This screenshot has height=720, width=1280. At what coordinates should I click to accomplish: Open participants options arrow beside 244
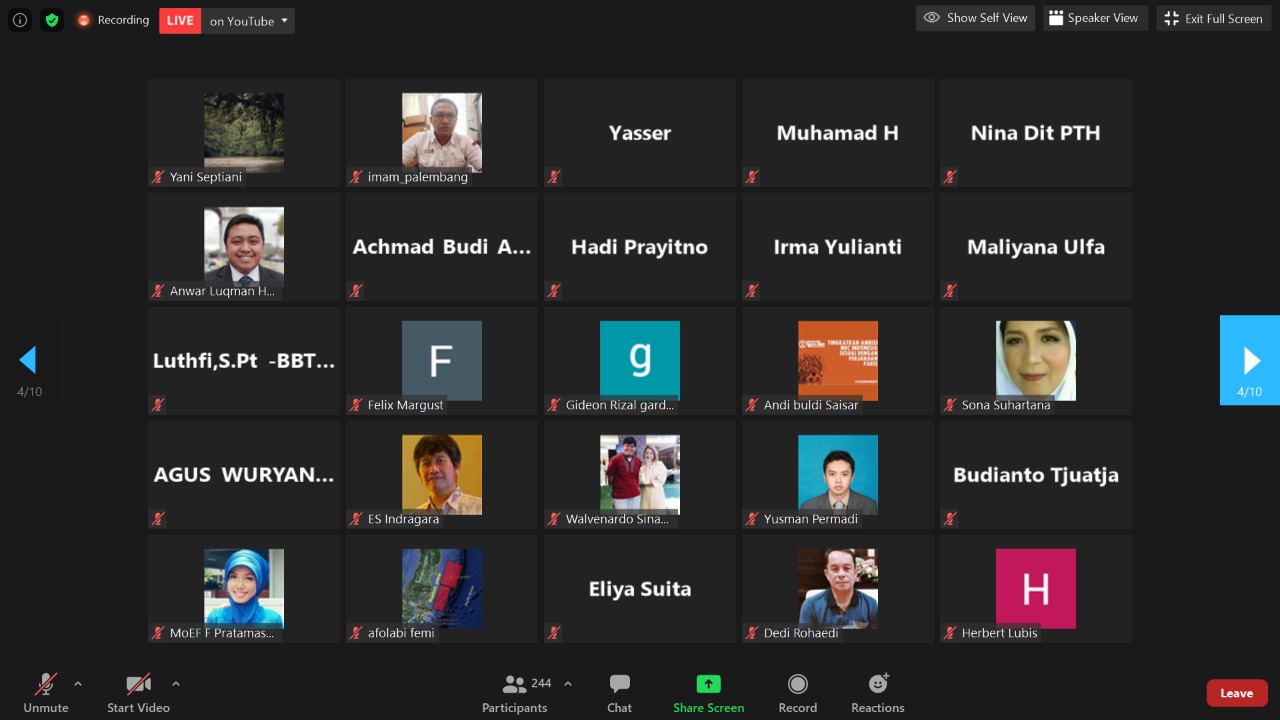click(568, 684)
